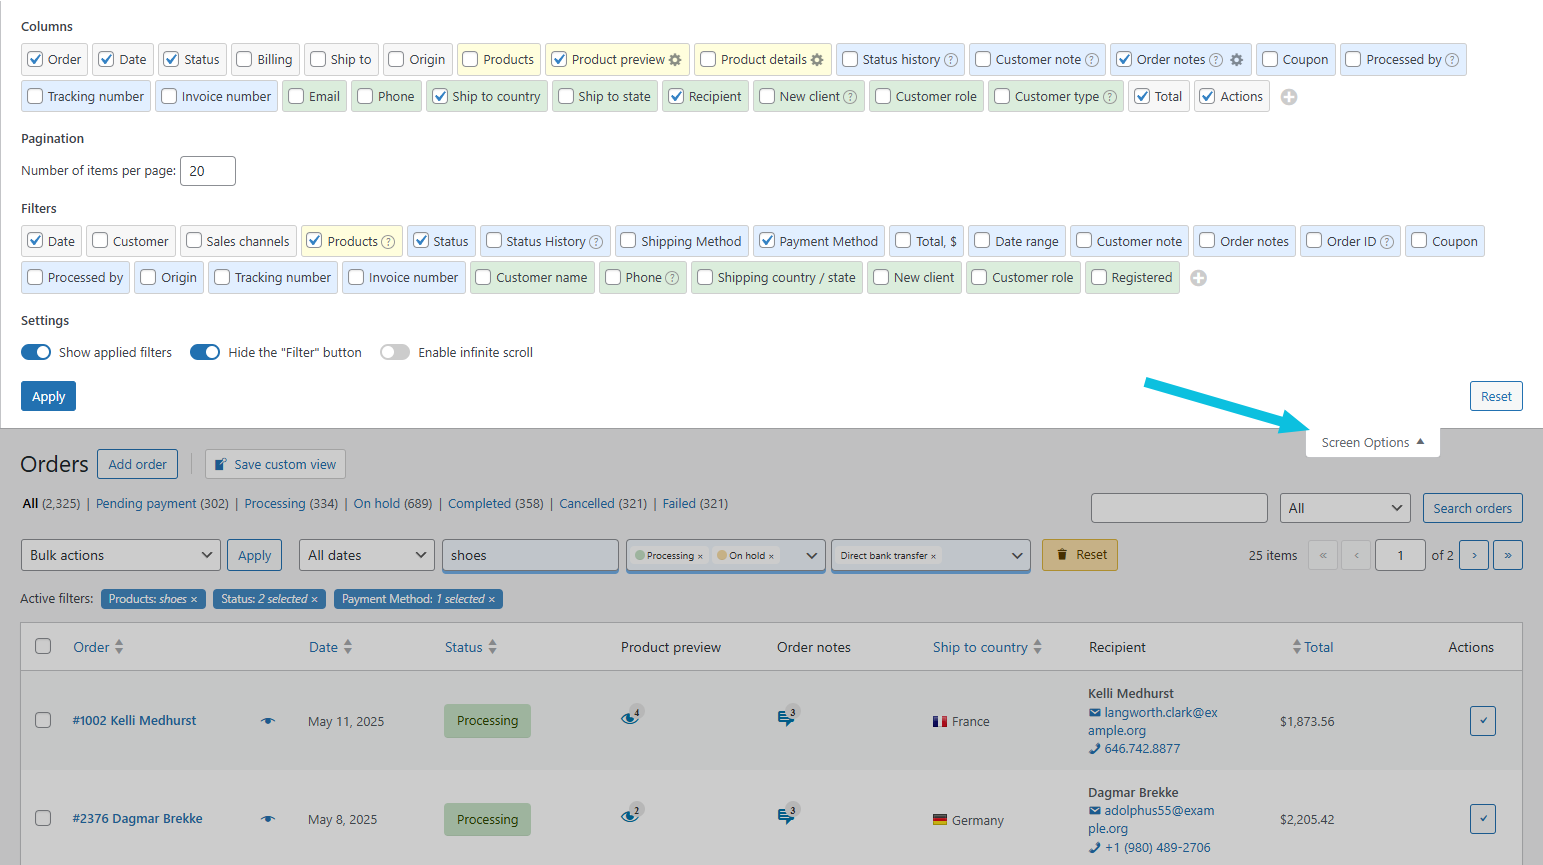Screen dimensions: 1543x865
Task: Click the gear icon on the Order notes column
Action: coord(1238,59)
